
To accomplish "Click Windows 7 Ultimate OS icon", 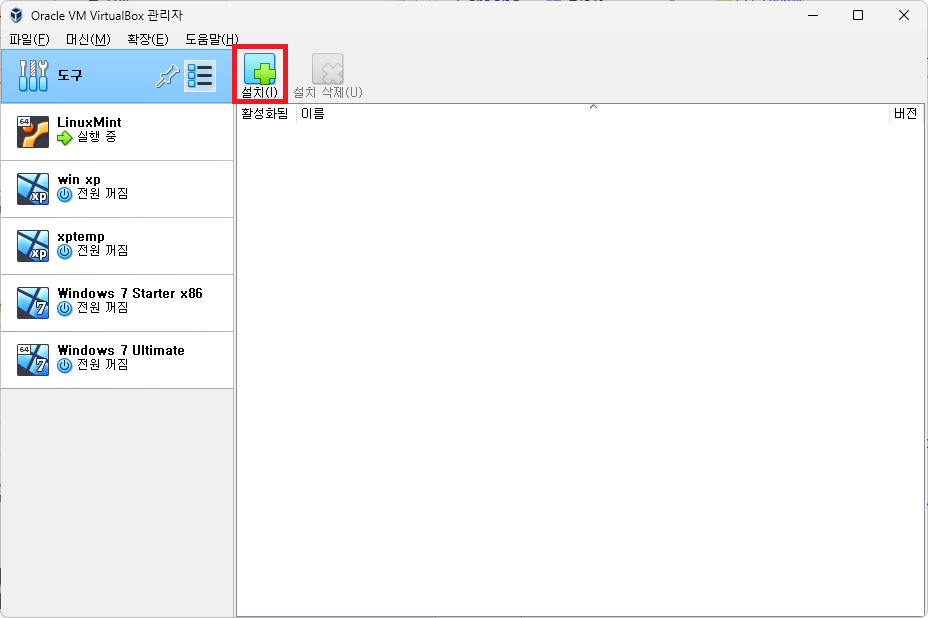I will point(33,360).
